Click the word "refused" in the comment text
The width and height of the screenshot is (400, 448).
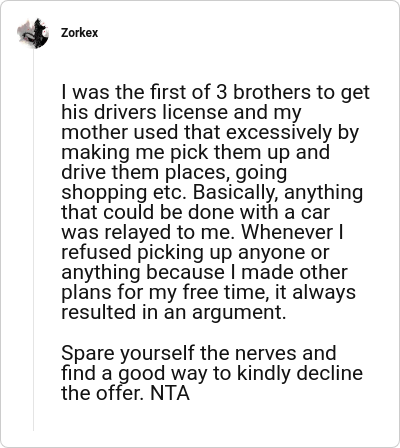coord(96,252)
